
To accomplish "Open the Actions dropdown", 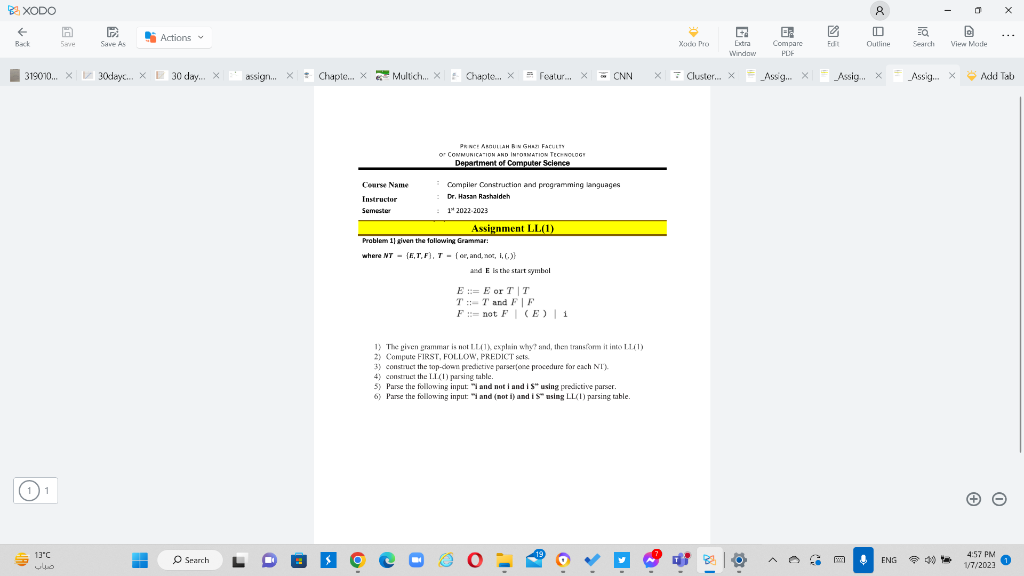I will pos(173,37).
